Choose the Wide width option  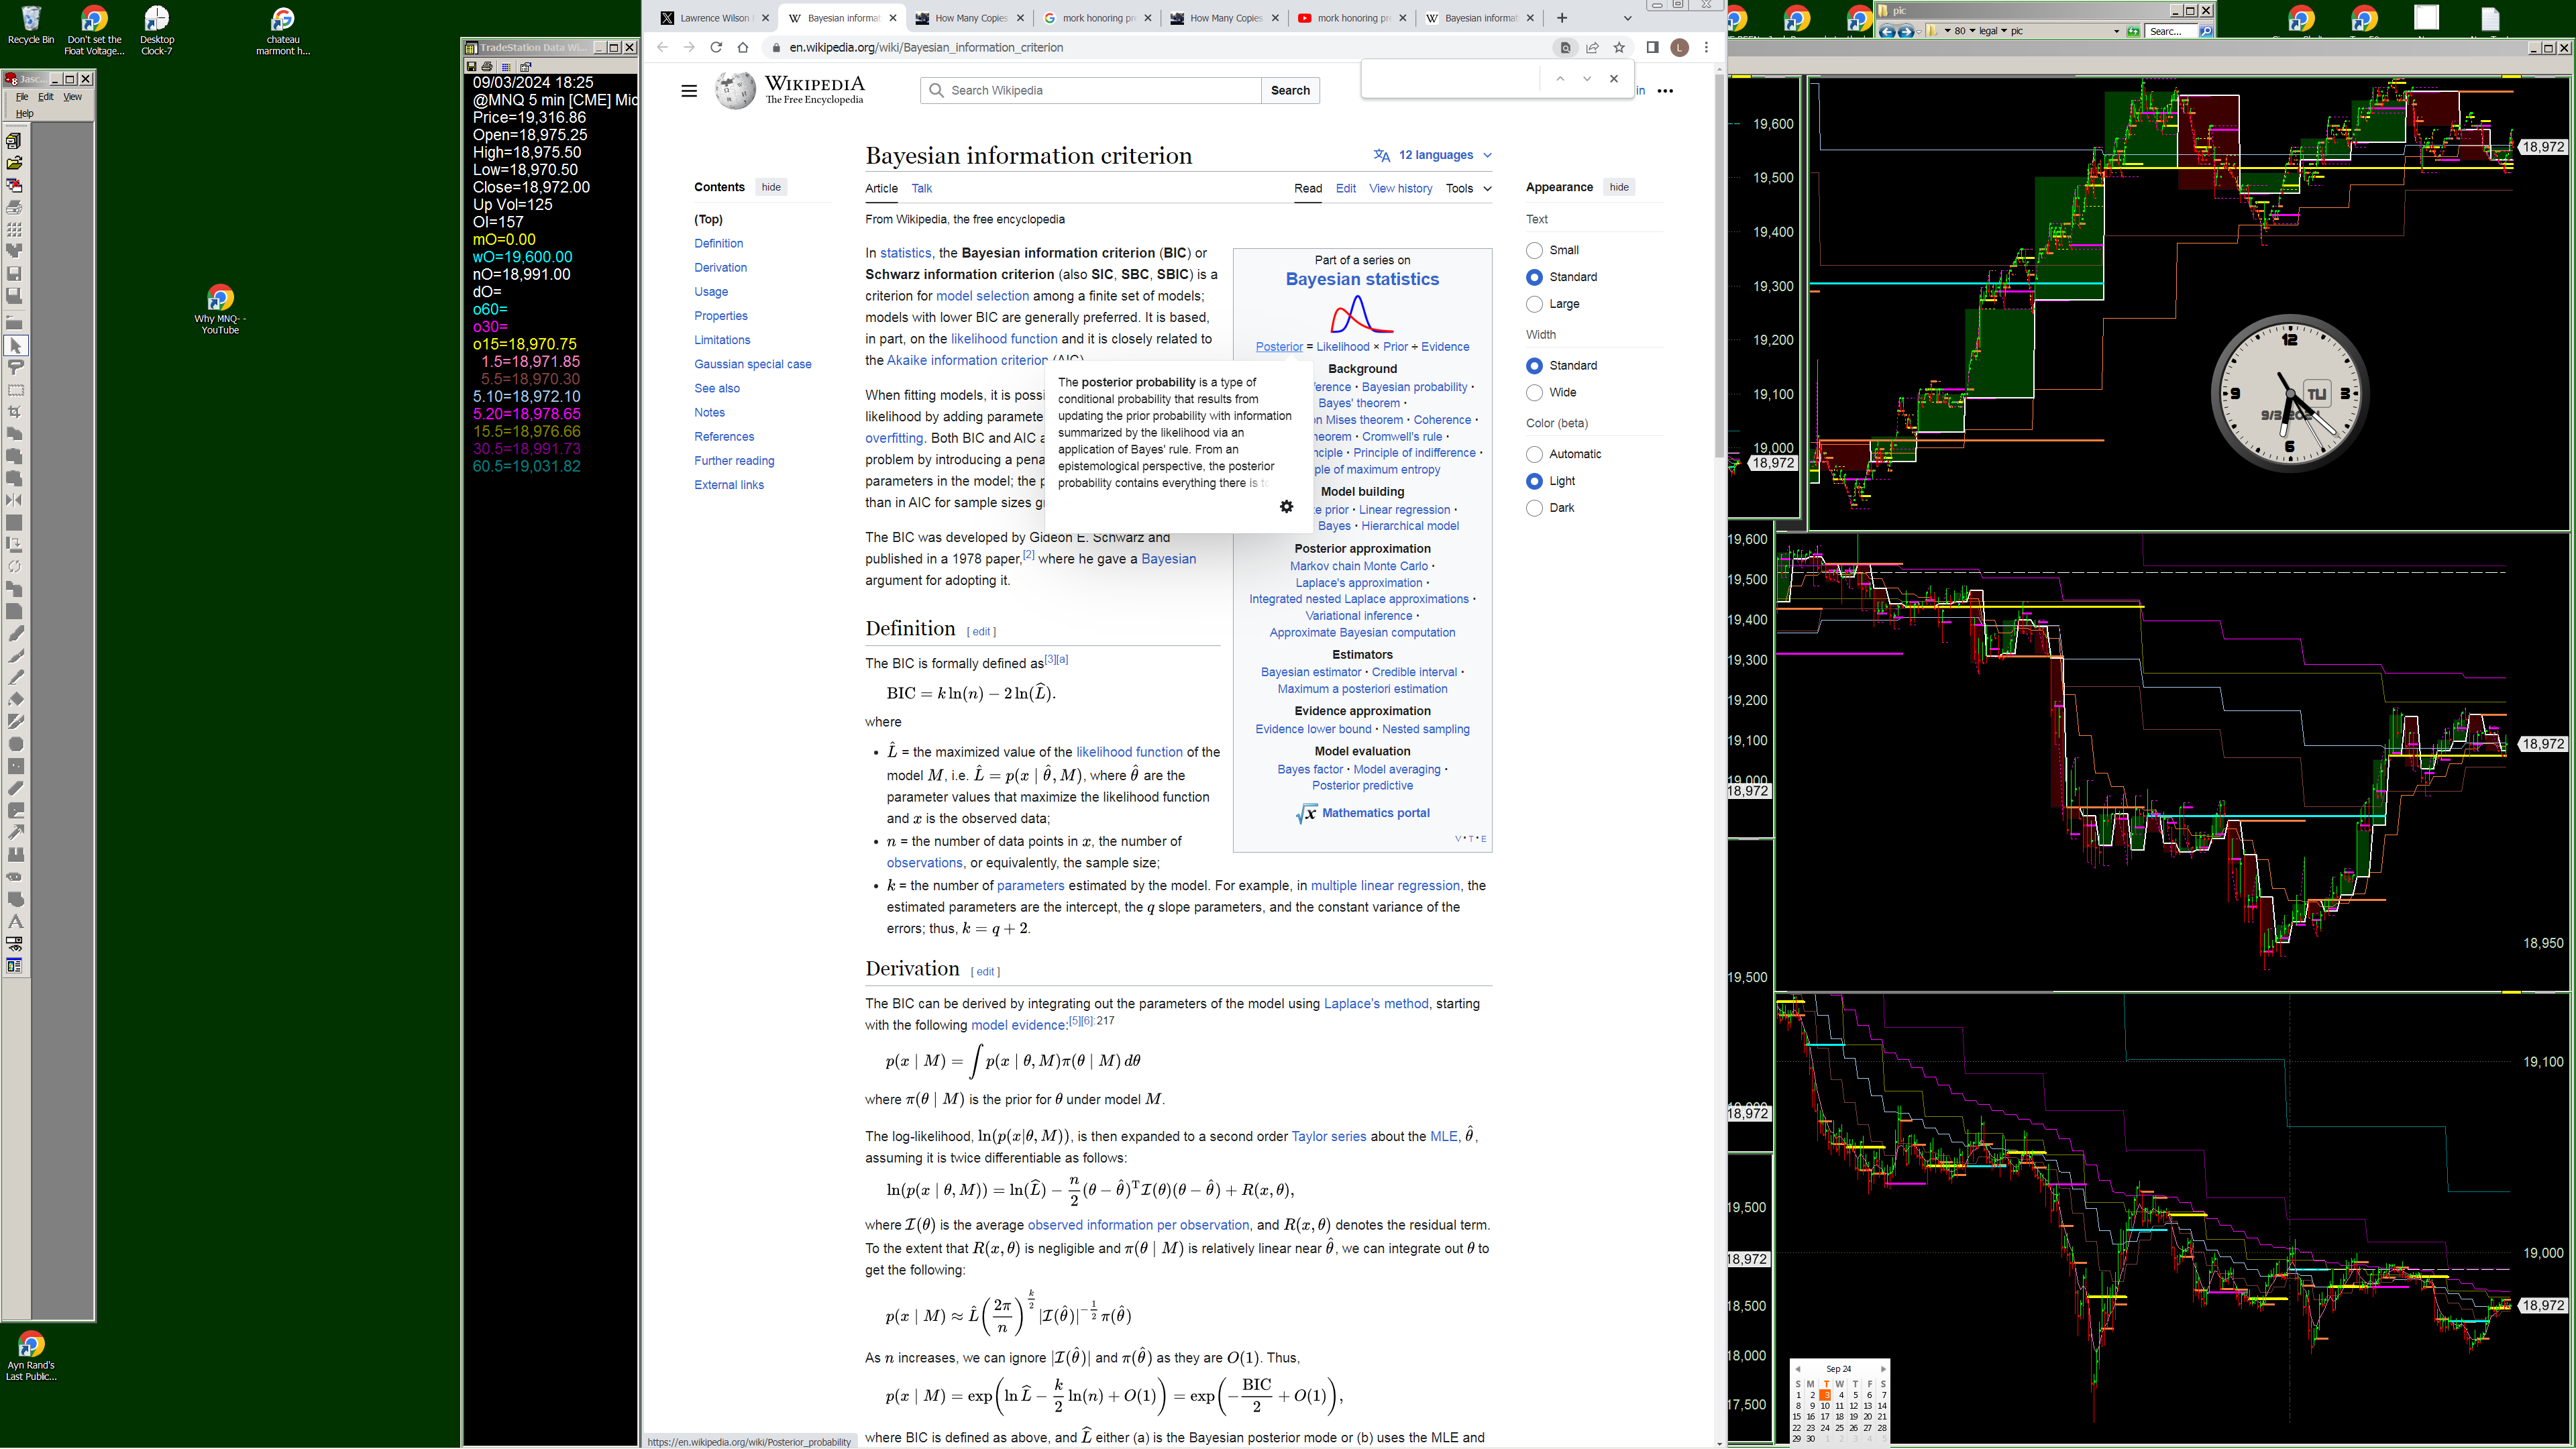coord(1534,393)
